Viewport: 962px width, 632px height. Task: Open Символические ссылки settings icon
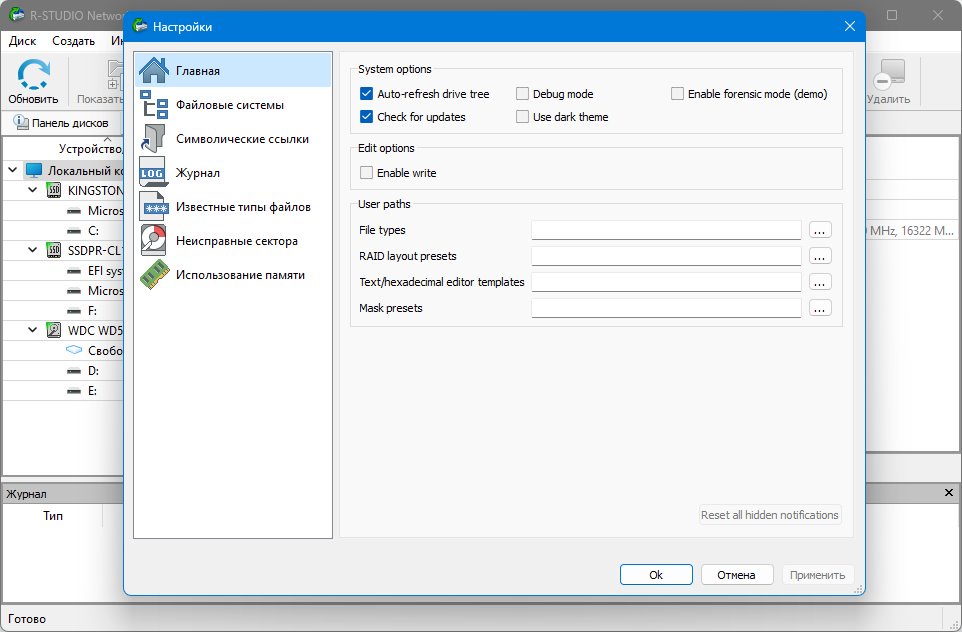153,139
